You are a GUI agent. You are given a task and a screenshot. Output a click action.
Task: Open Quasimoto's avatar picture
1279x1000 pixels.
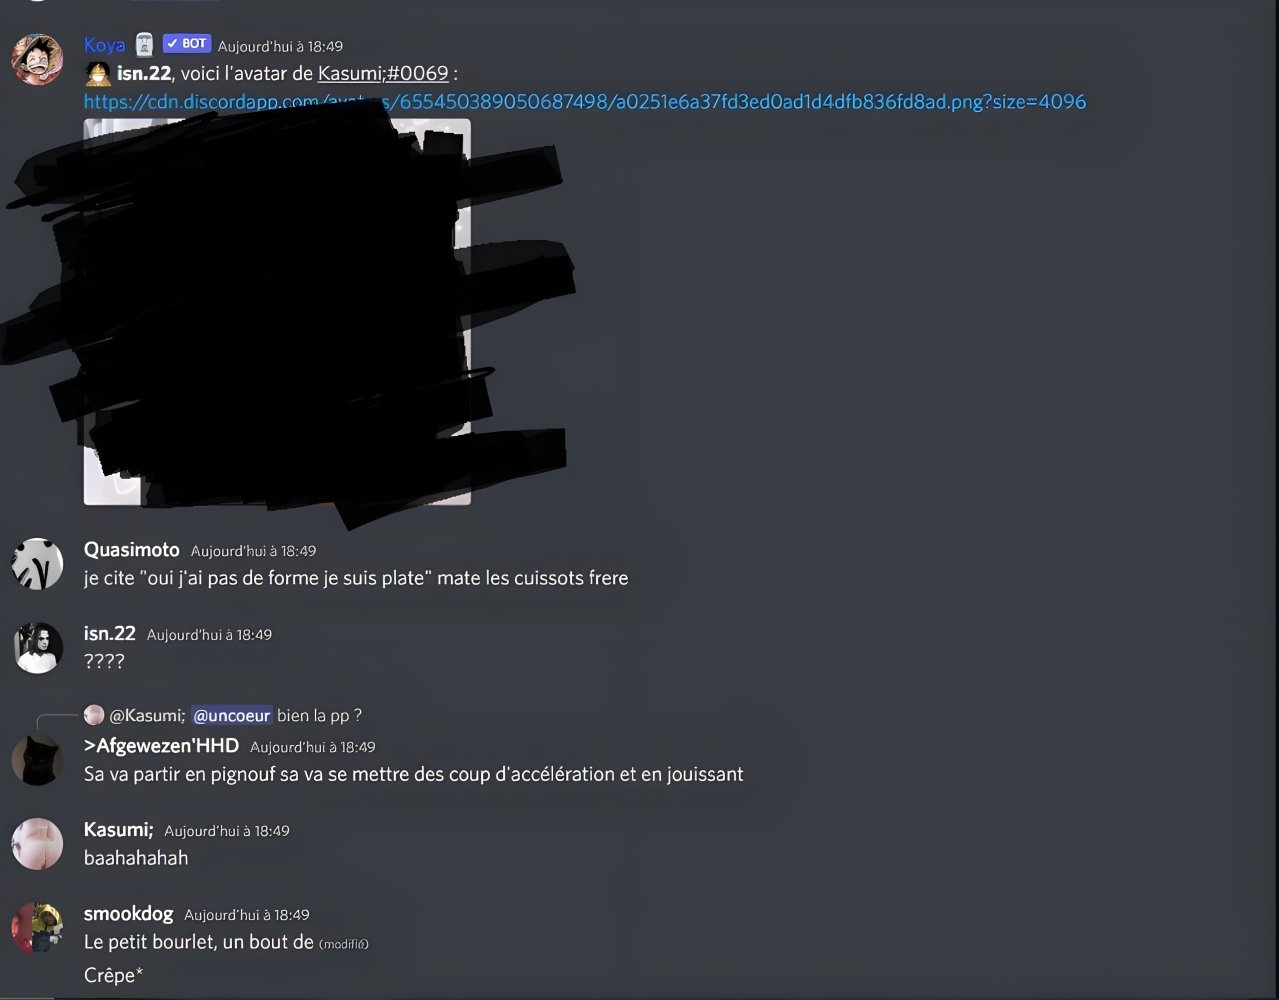click(x=37, y=564)
